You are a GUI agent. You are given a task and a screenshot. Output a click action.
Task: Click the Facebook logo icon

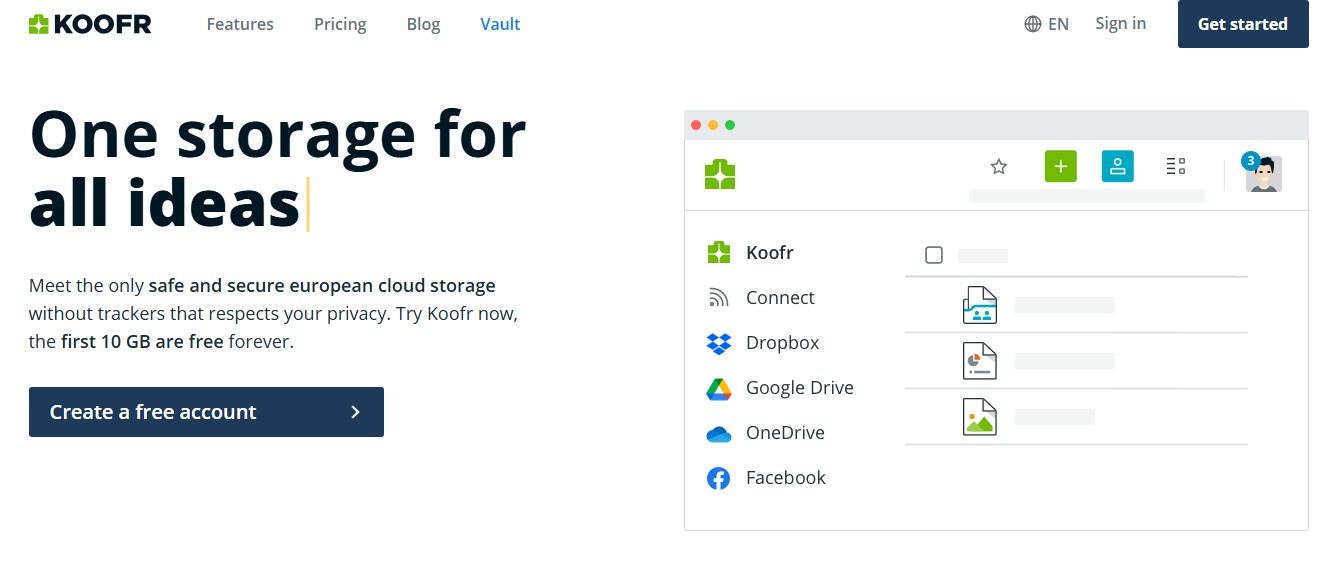(719, 479)
